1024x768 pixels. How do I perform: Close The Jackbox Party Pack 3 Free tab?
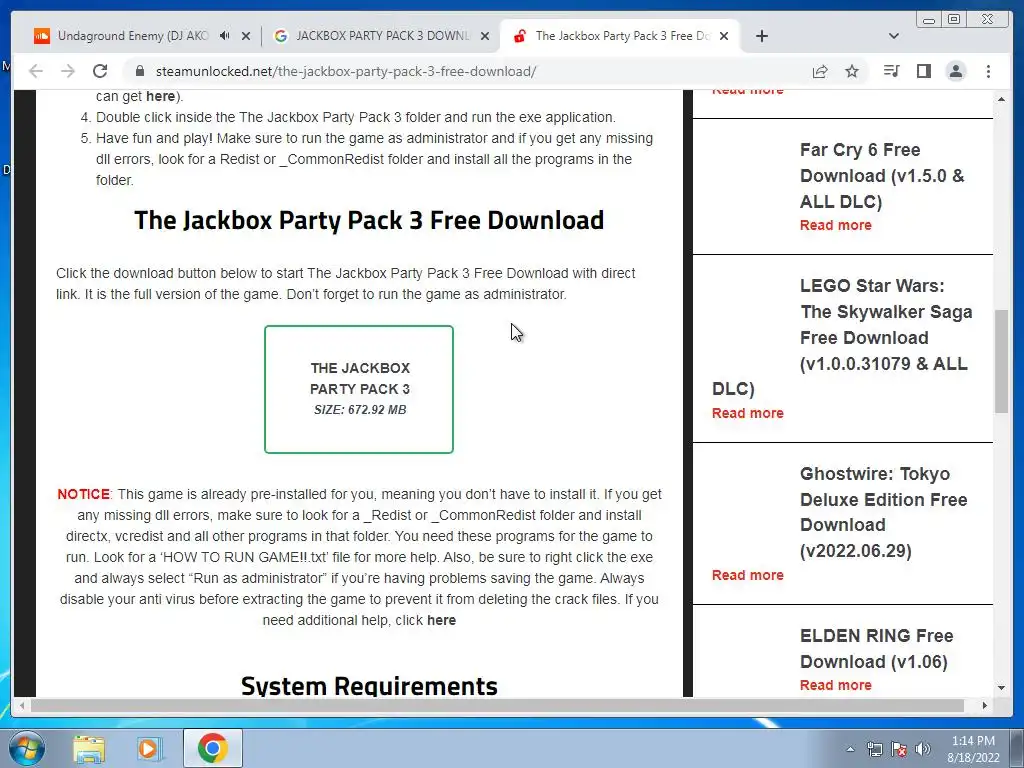tap(724, 36)
